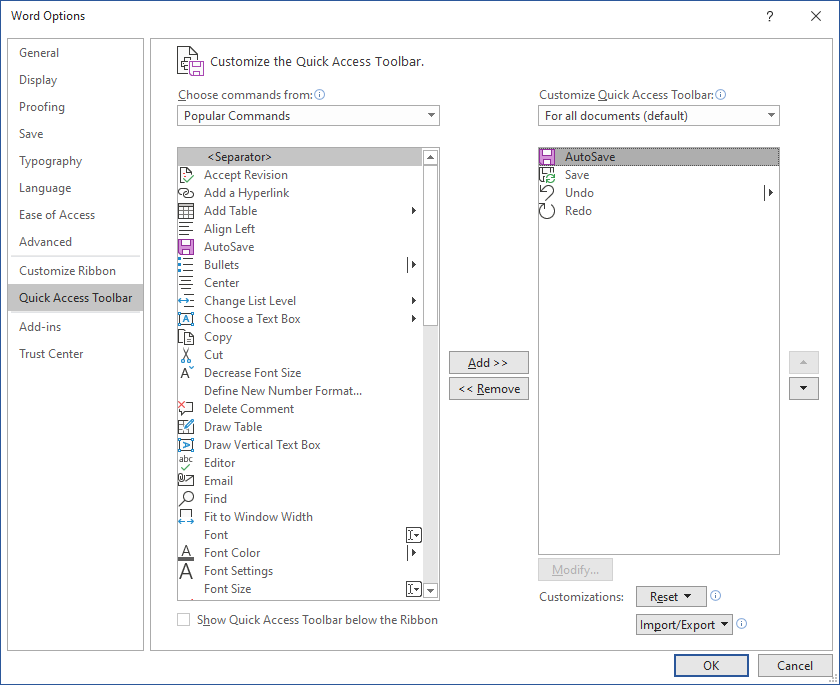Select the Cut scissors icon
This screenshot has height=685, width=840.
(186, 355)
